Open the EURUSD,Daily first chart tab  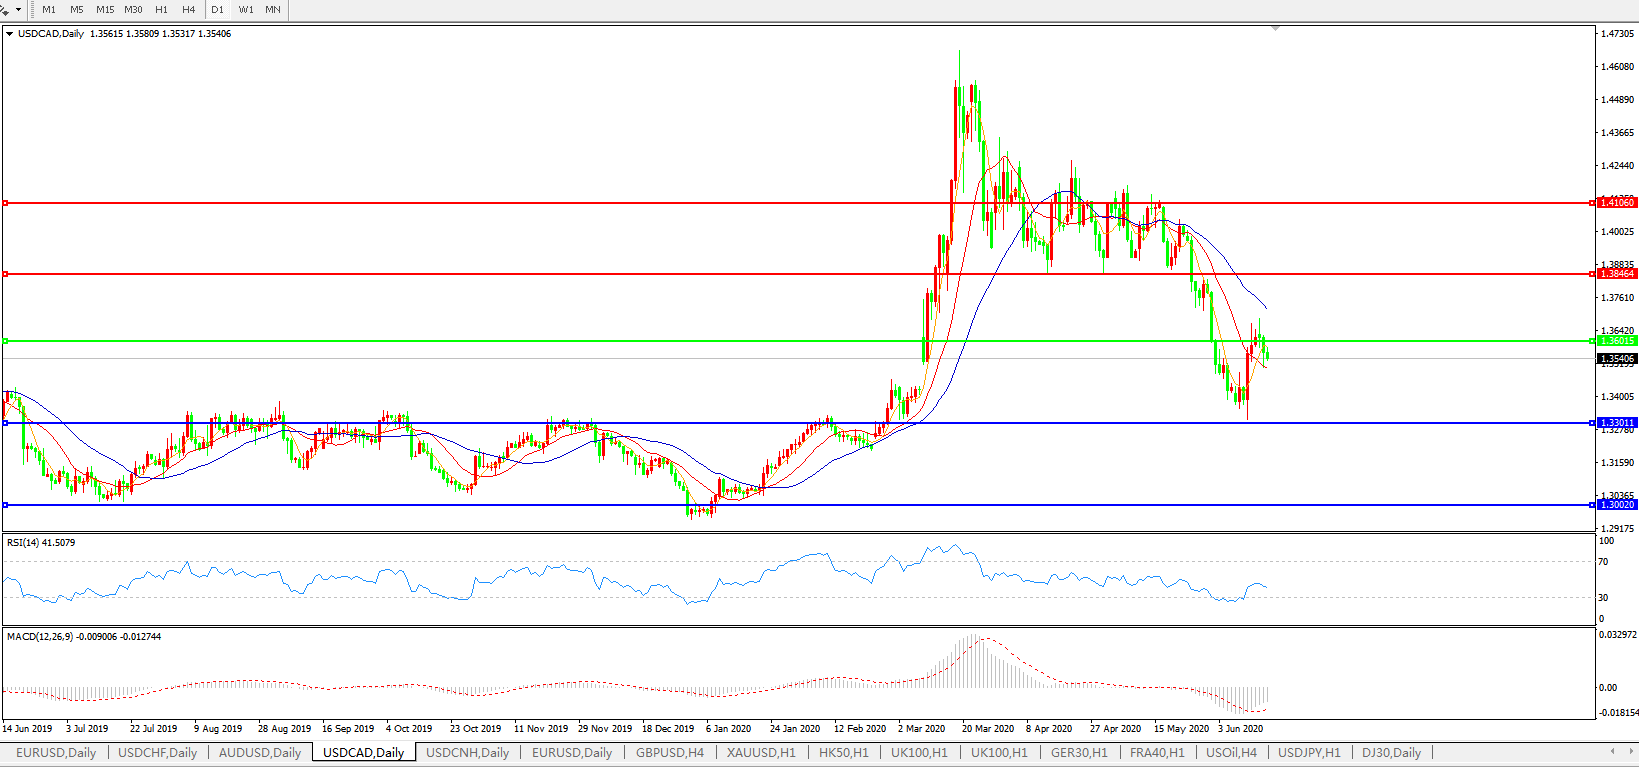[x=56, y=752]
